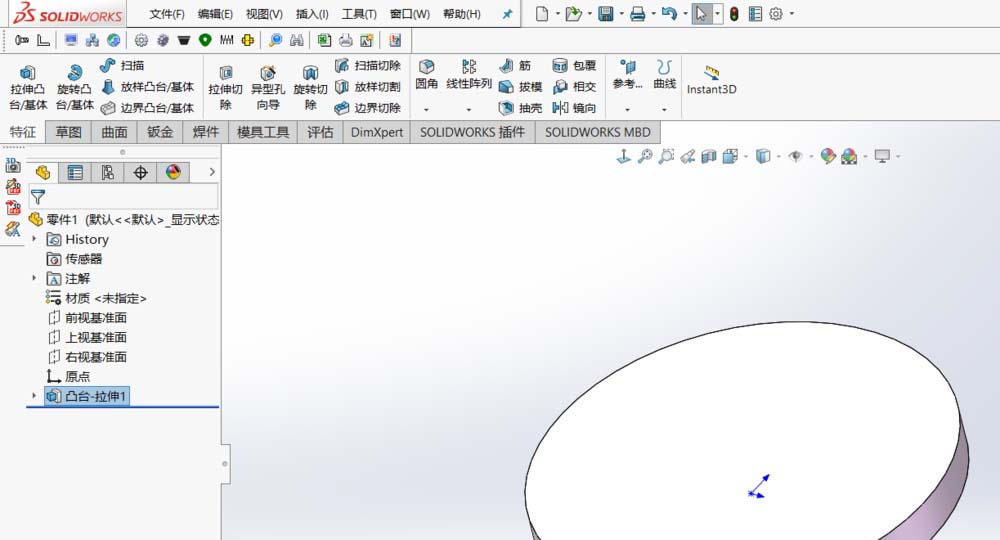Select the Intersect (相交) tool
The image size is (1000, 540).
(574, 87)
